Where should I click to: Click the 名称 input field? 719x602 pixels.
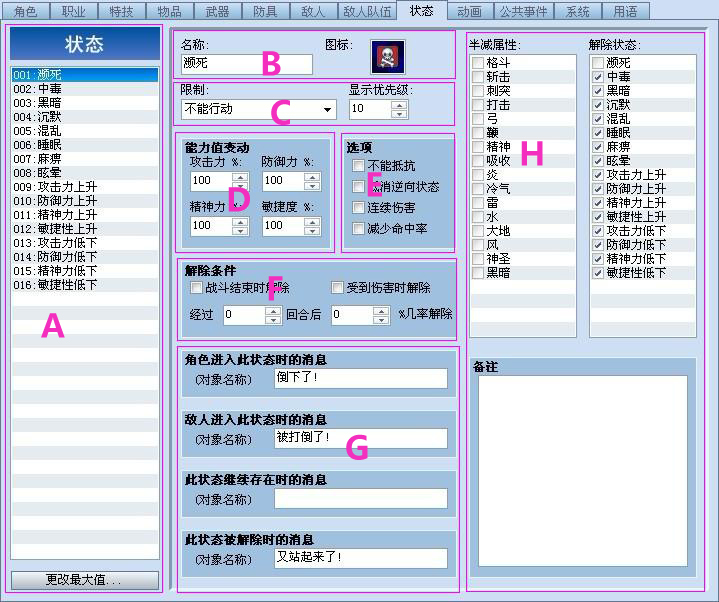point(247,64)
